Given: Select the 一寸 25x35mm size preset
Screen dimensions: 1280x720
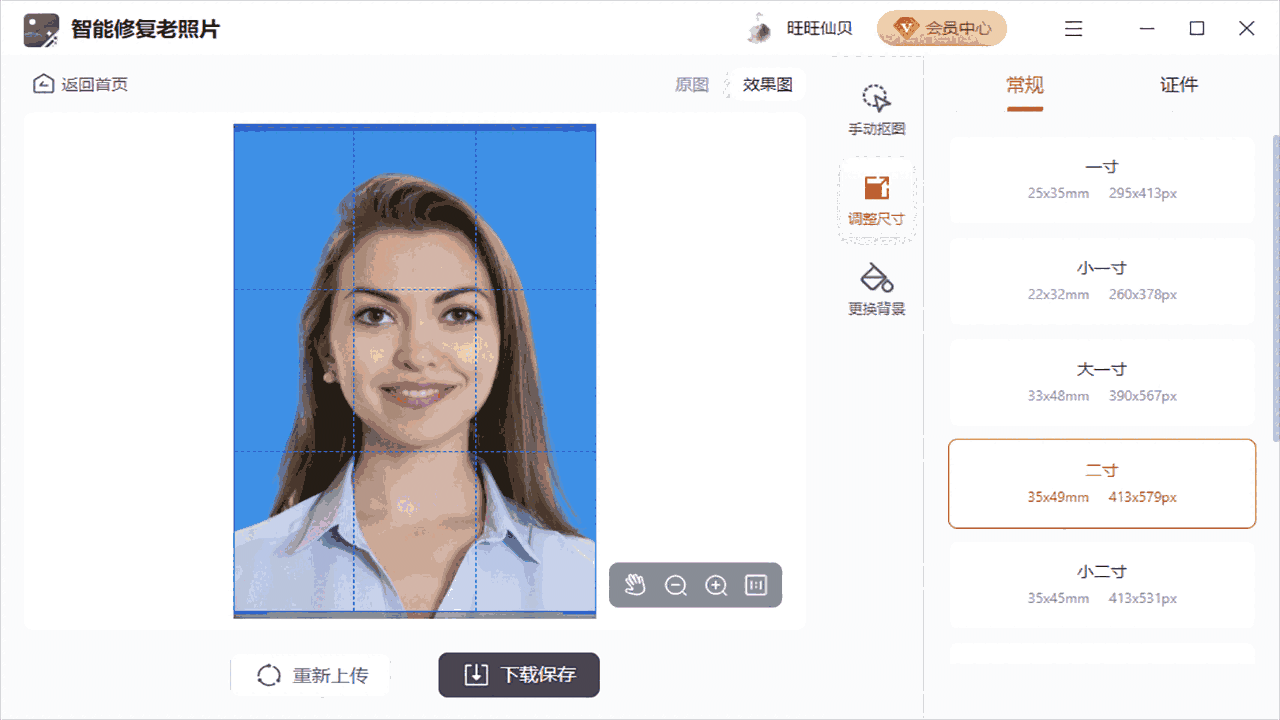Looking at the screenshot, I should 1101,180.
